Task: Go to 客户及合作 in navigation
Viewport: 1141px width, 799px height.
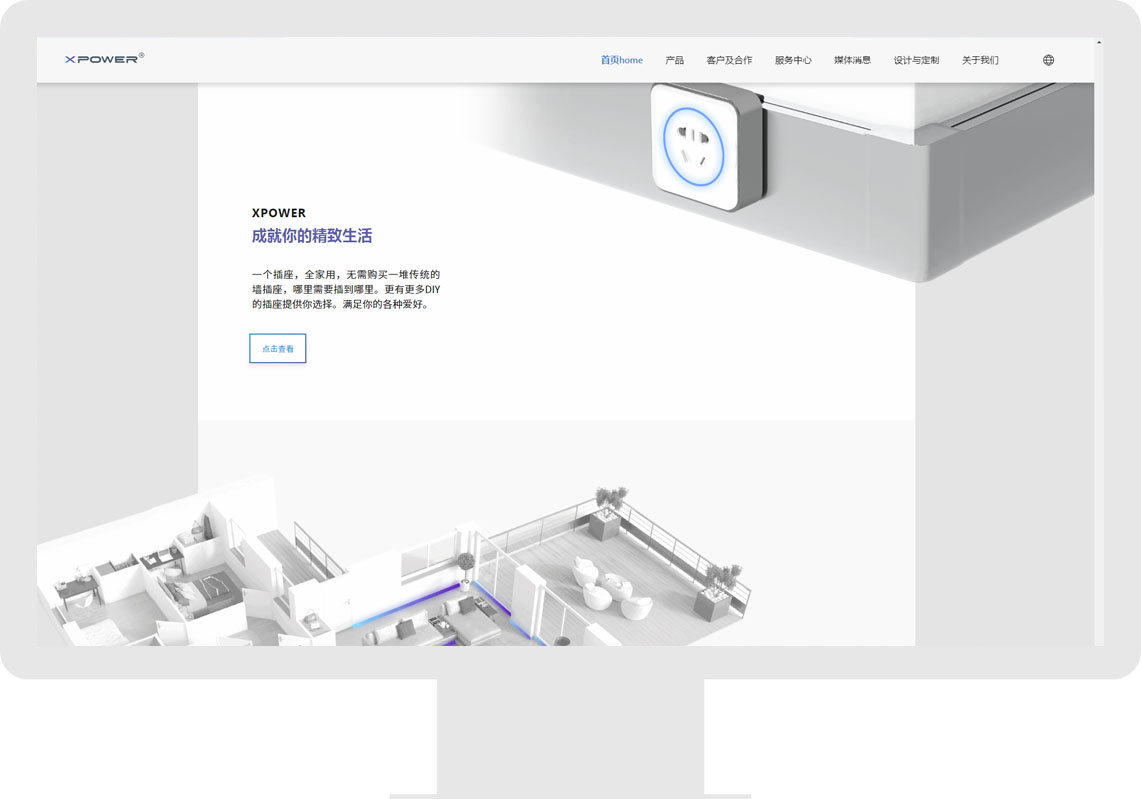Action: [x=729, y=60]
